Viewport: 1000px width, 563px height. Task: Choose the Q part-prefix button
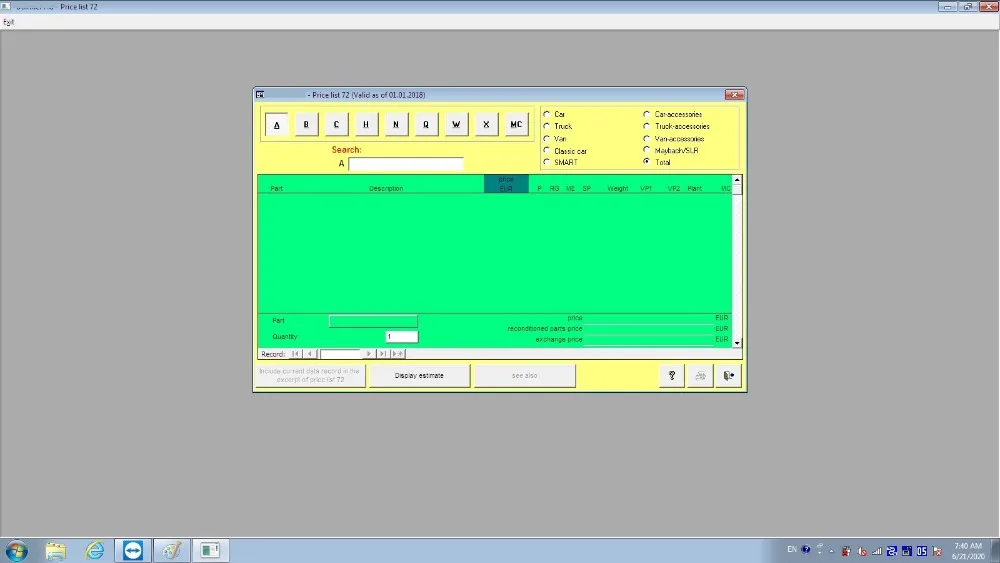426,124
